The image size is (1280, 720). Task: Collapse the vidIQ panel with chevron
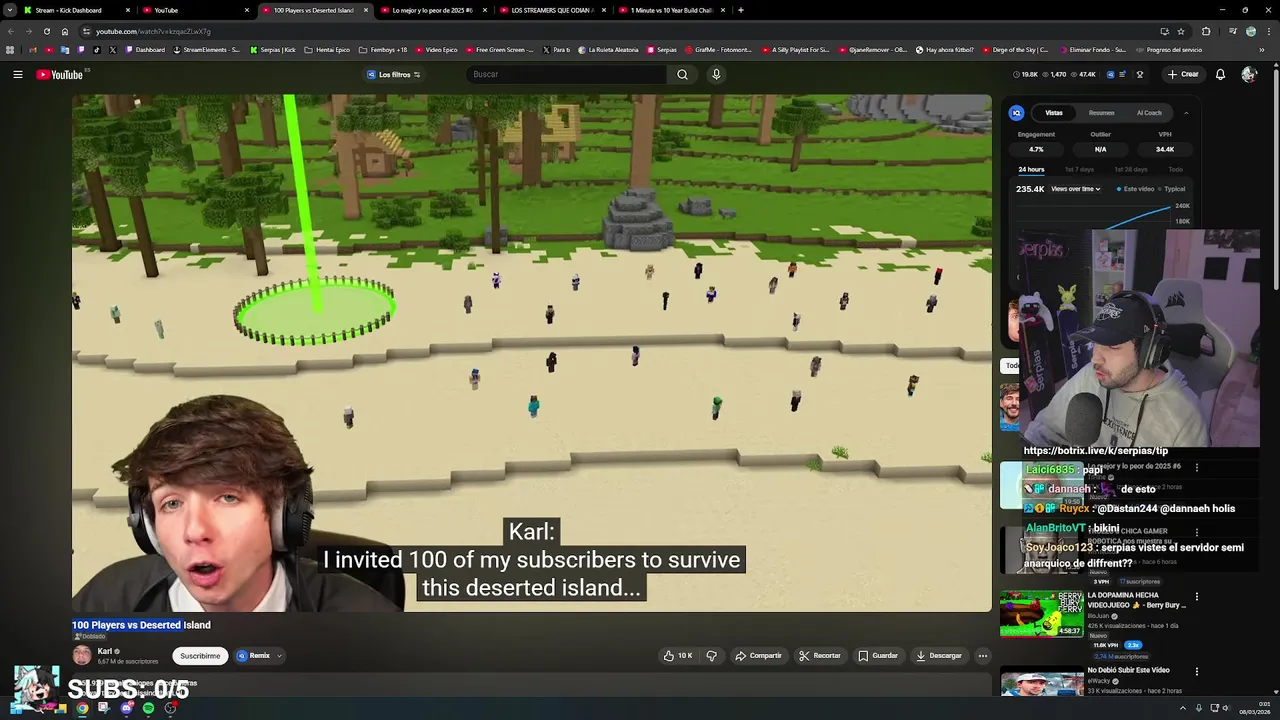pyautogui.click(x=1186, y=113)
